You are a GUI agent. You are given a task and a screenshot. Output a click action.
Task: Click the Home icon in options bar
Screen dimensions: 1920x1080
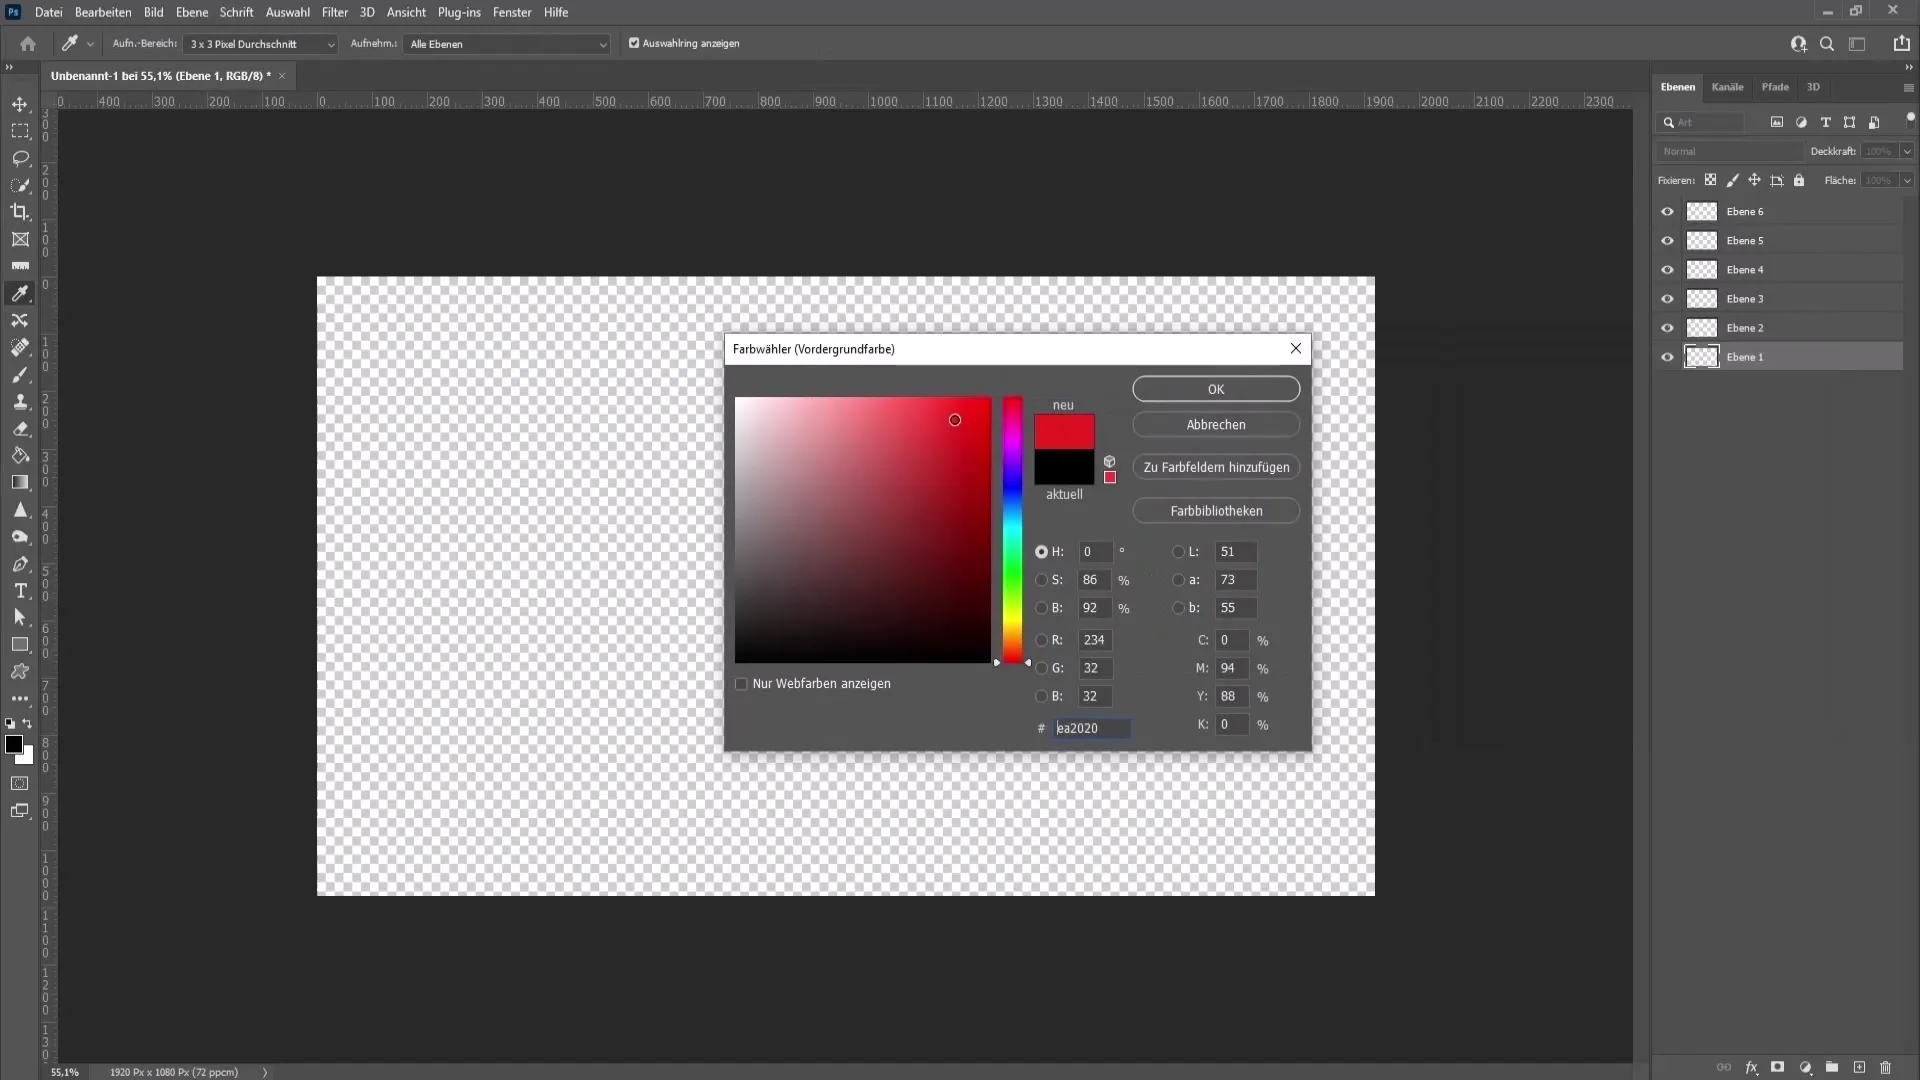[x=28, y=44]
